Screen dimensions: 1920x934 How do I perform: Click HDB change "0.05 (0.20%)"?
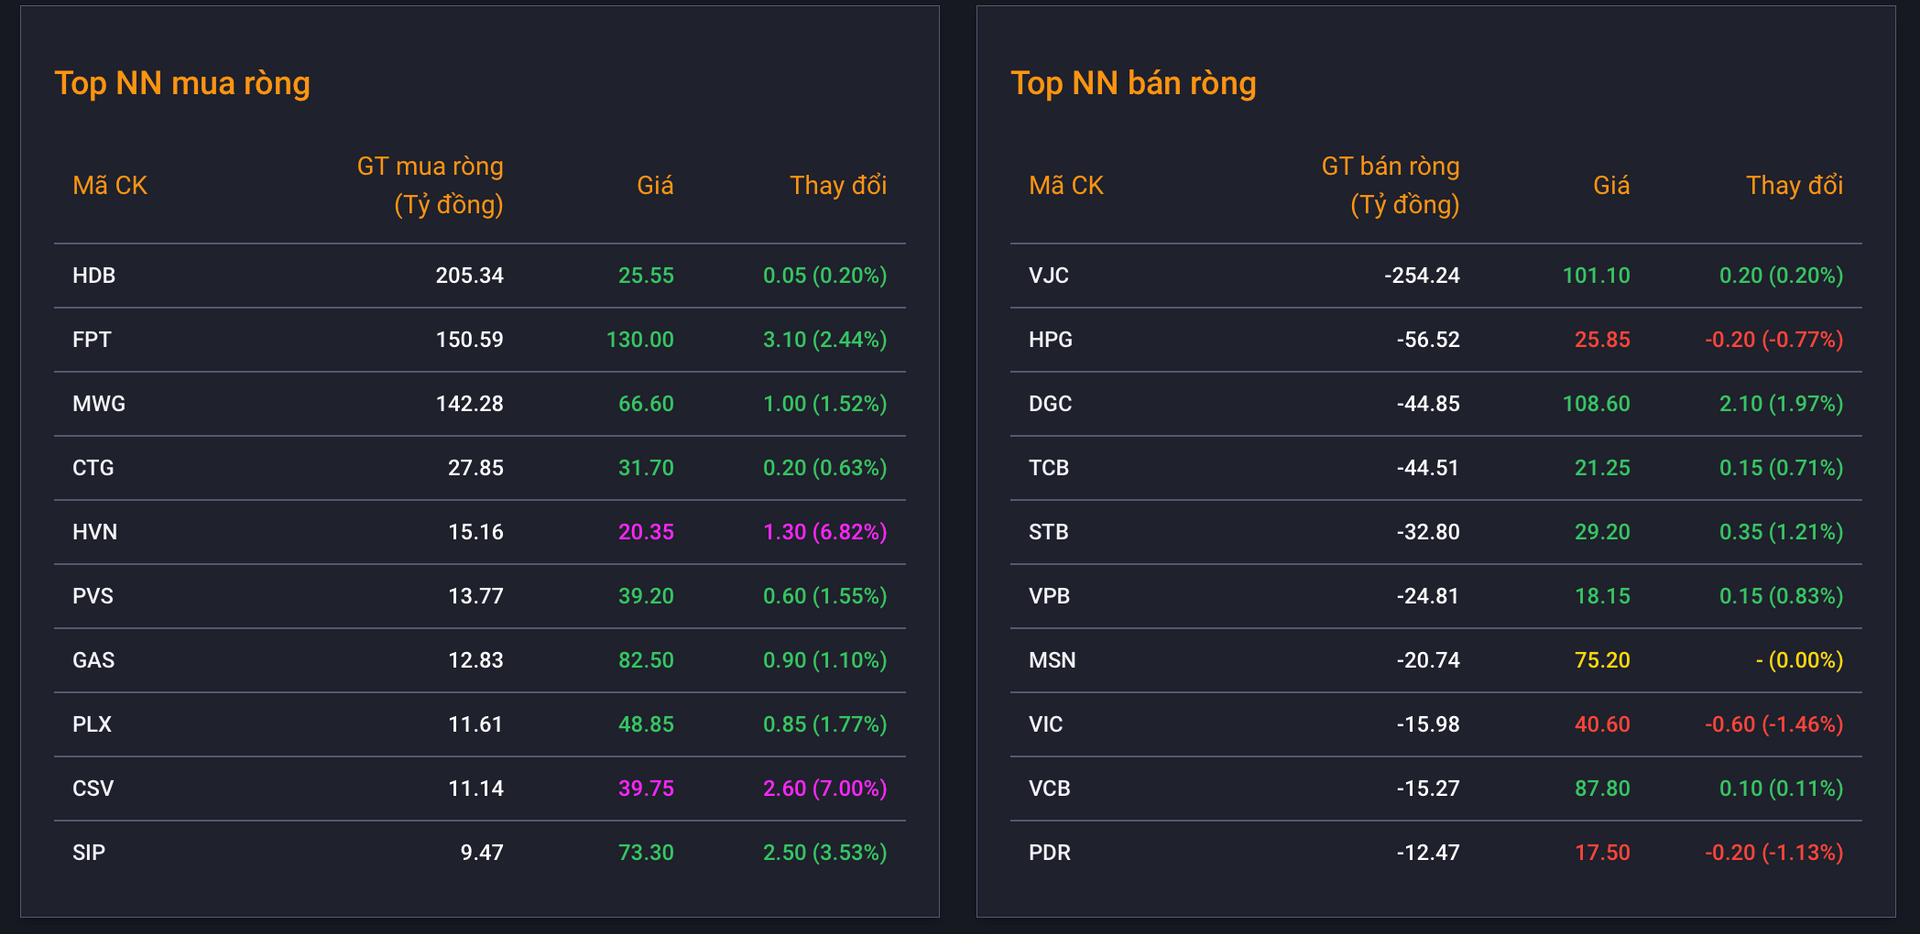pyautogui.click(x=825, y=275)
